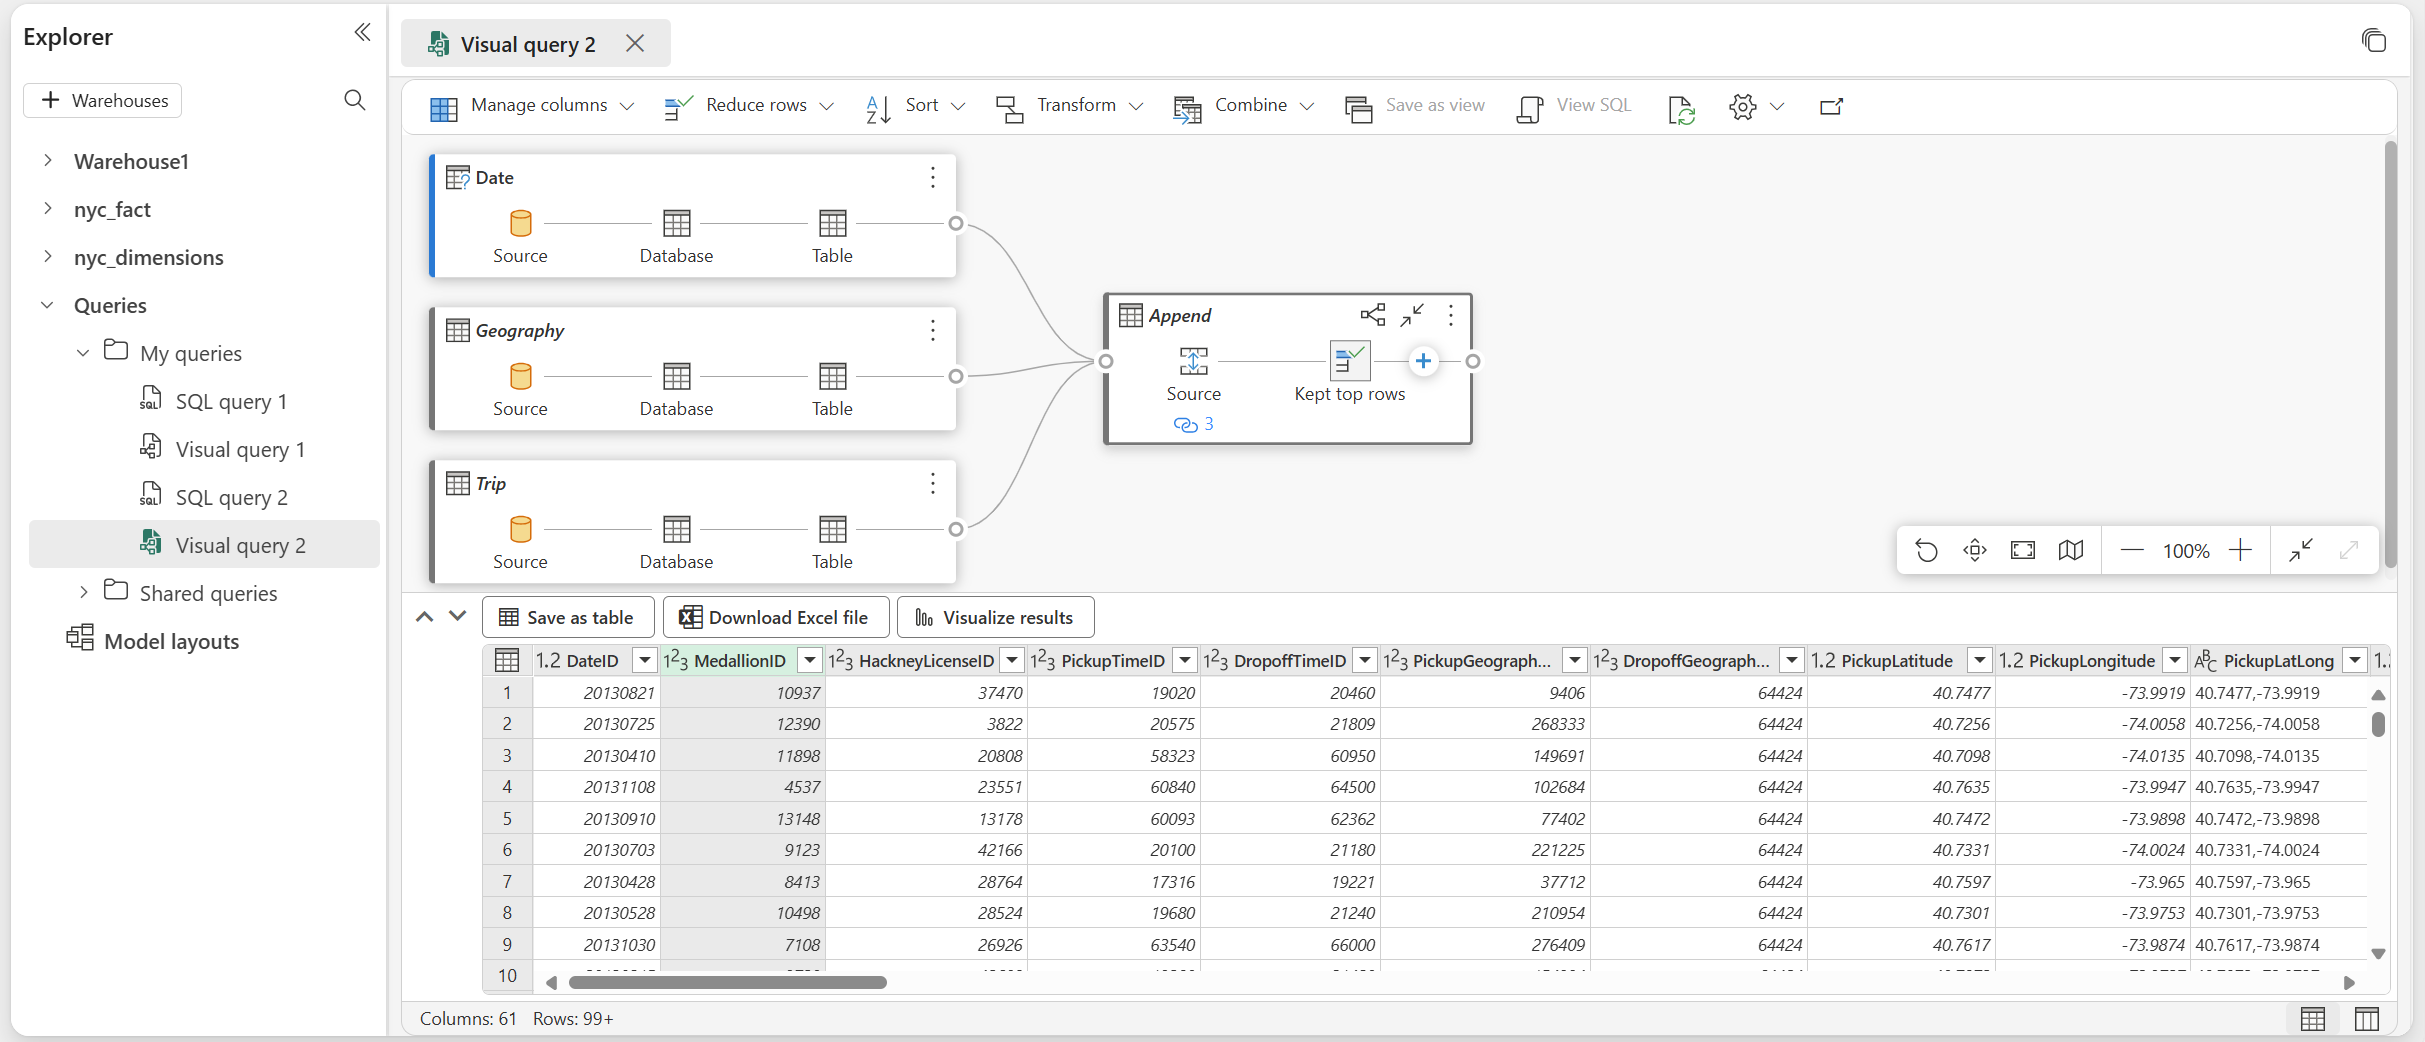Click the zoom in plus button
The image size is (2425, 1042).
(2240, 551)
